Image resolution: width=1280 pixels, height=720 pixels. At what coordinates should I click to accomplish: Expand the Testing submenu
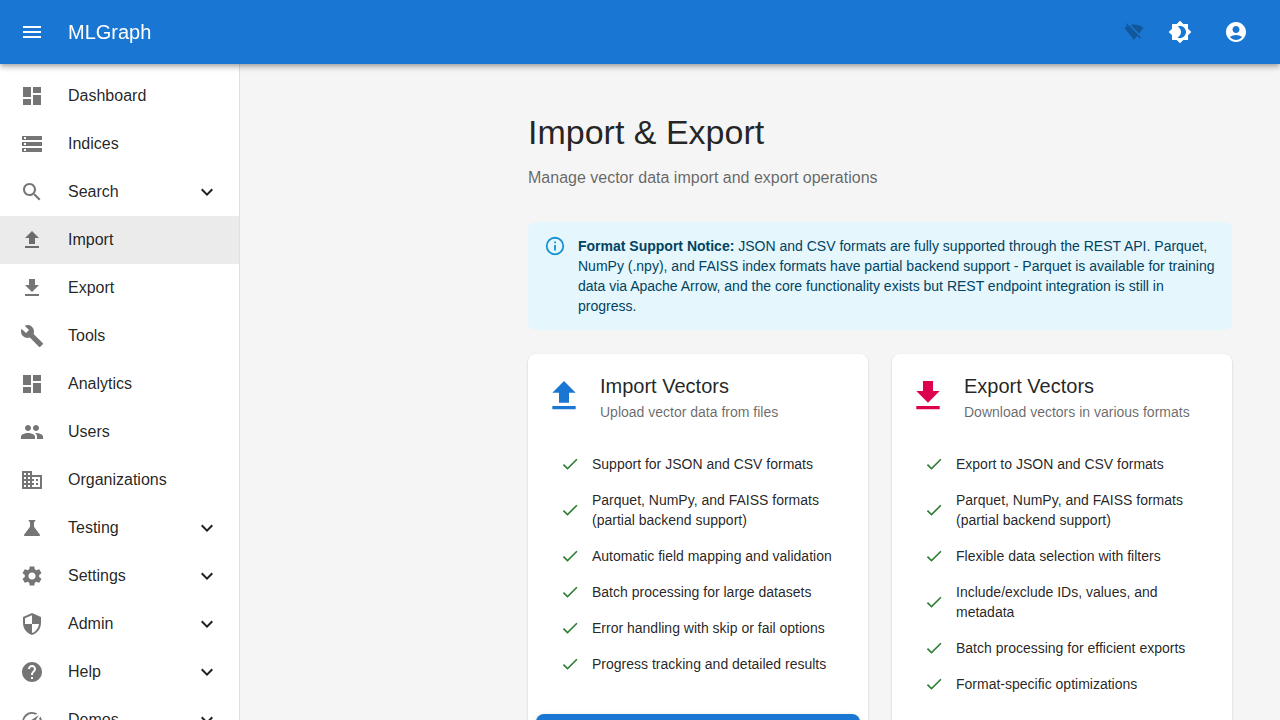207,527
